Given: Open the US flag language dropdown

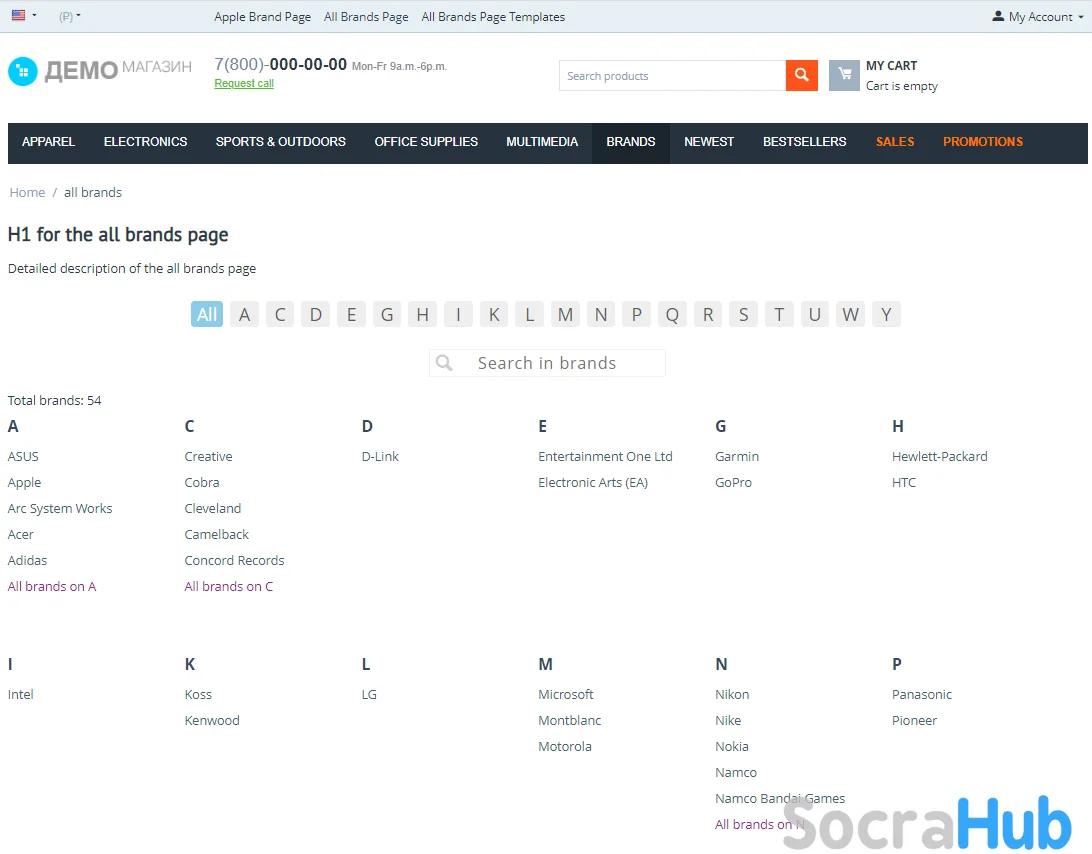Looking at the screenshot, I should 23,16.
